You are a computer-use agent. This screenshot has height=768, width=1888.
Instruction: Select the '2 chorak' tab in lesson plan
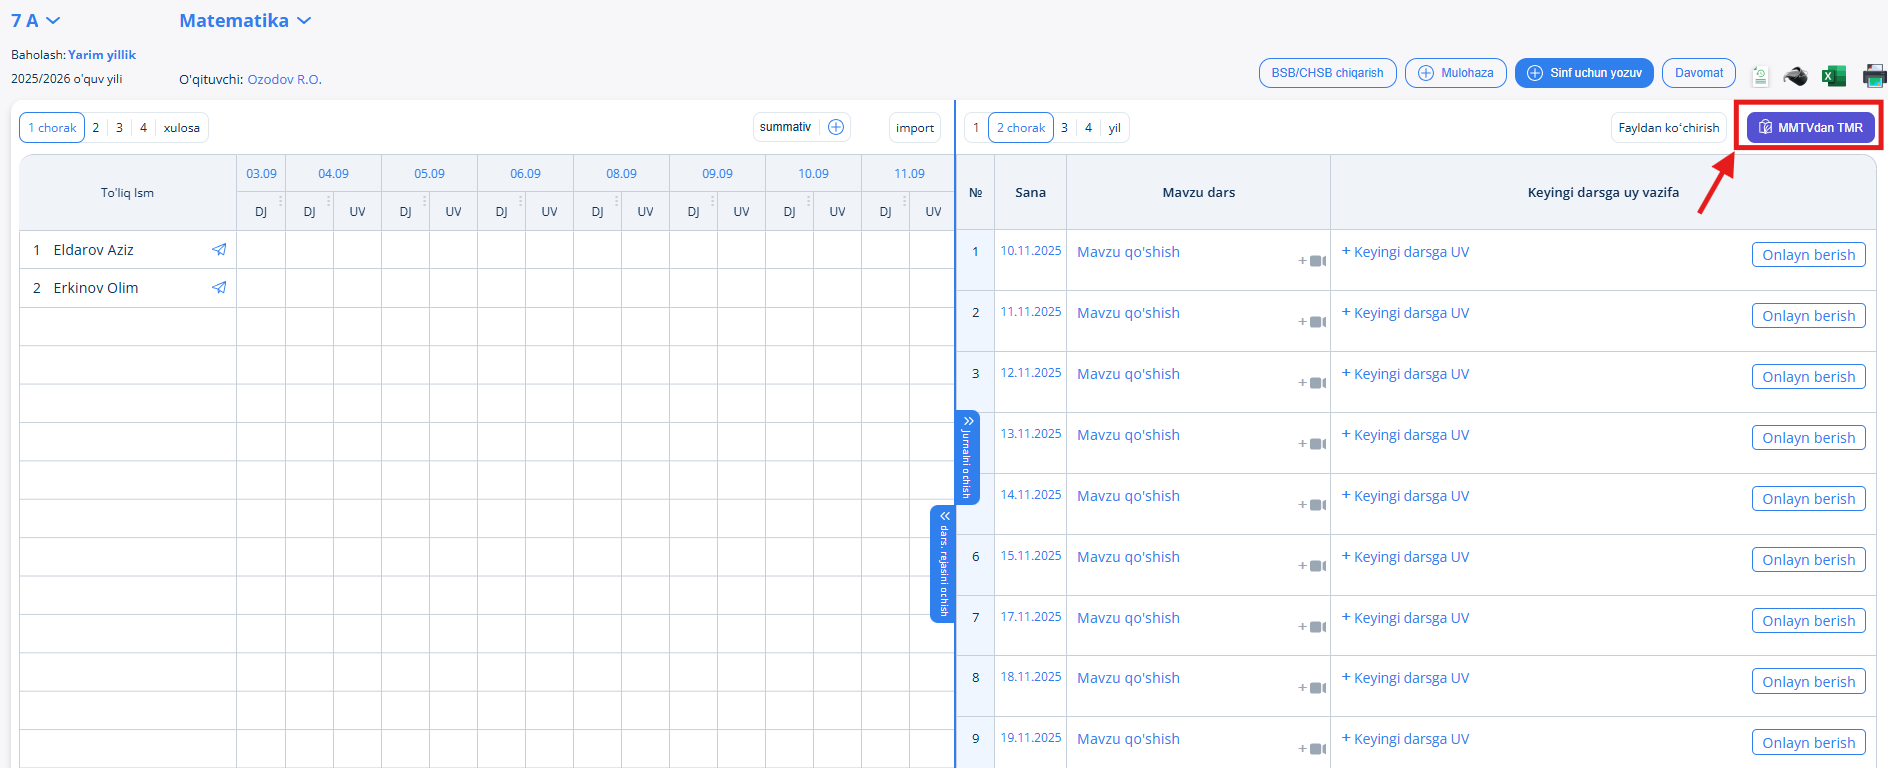click(x=1020, y=128)
